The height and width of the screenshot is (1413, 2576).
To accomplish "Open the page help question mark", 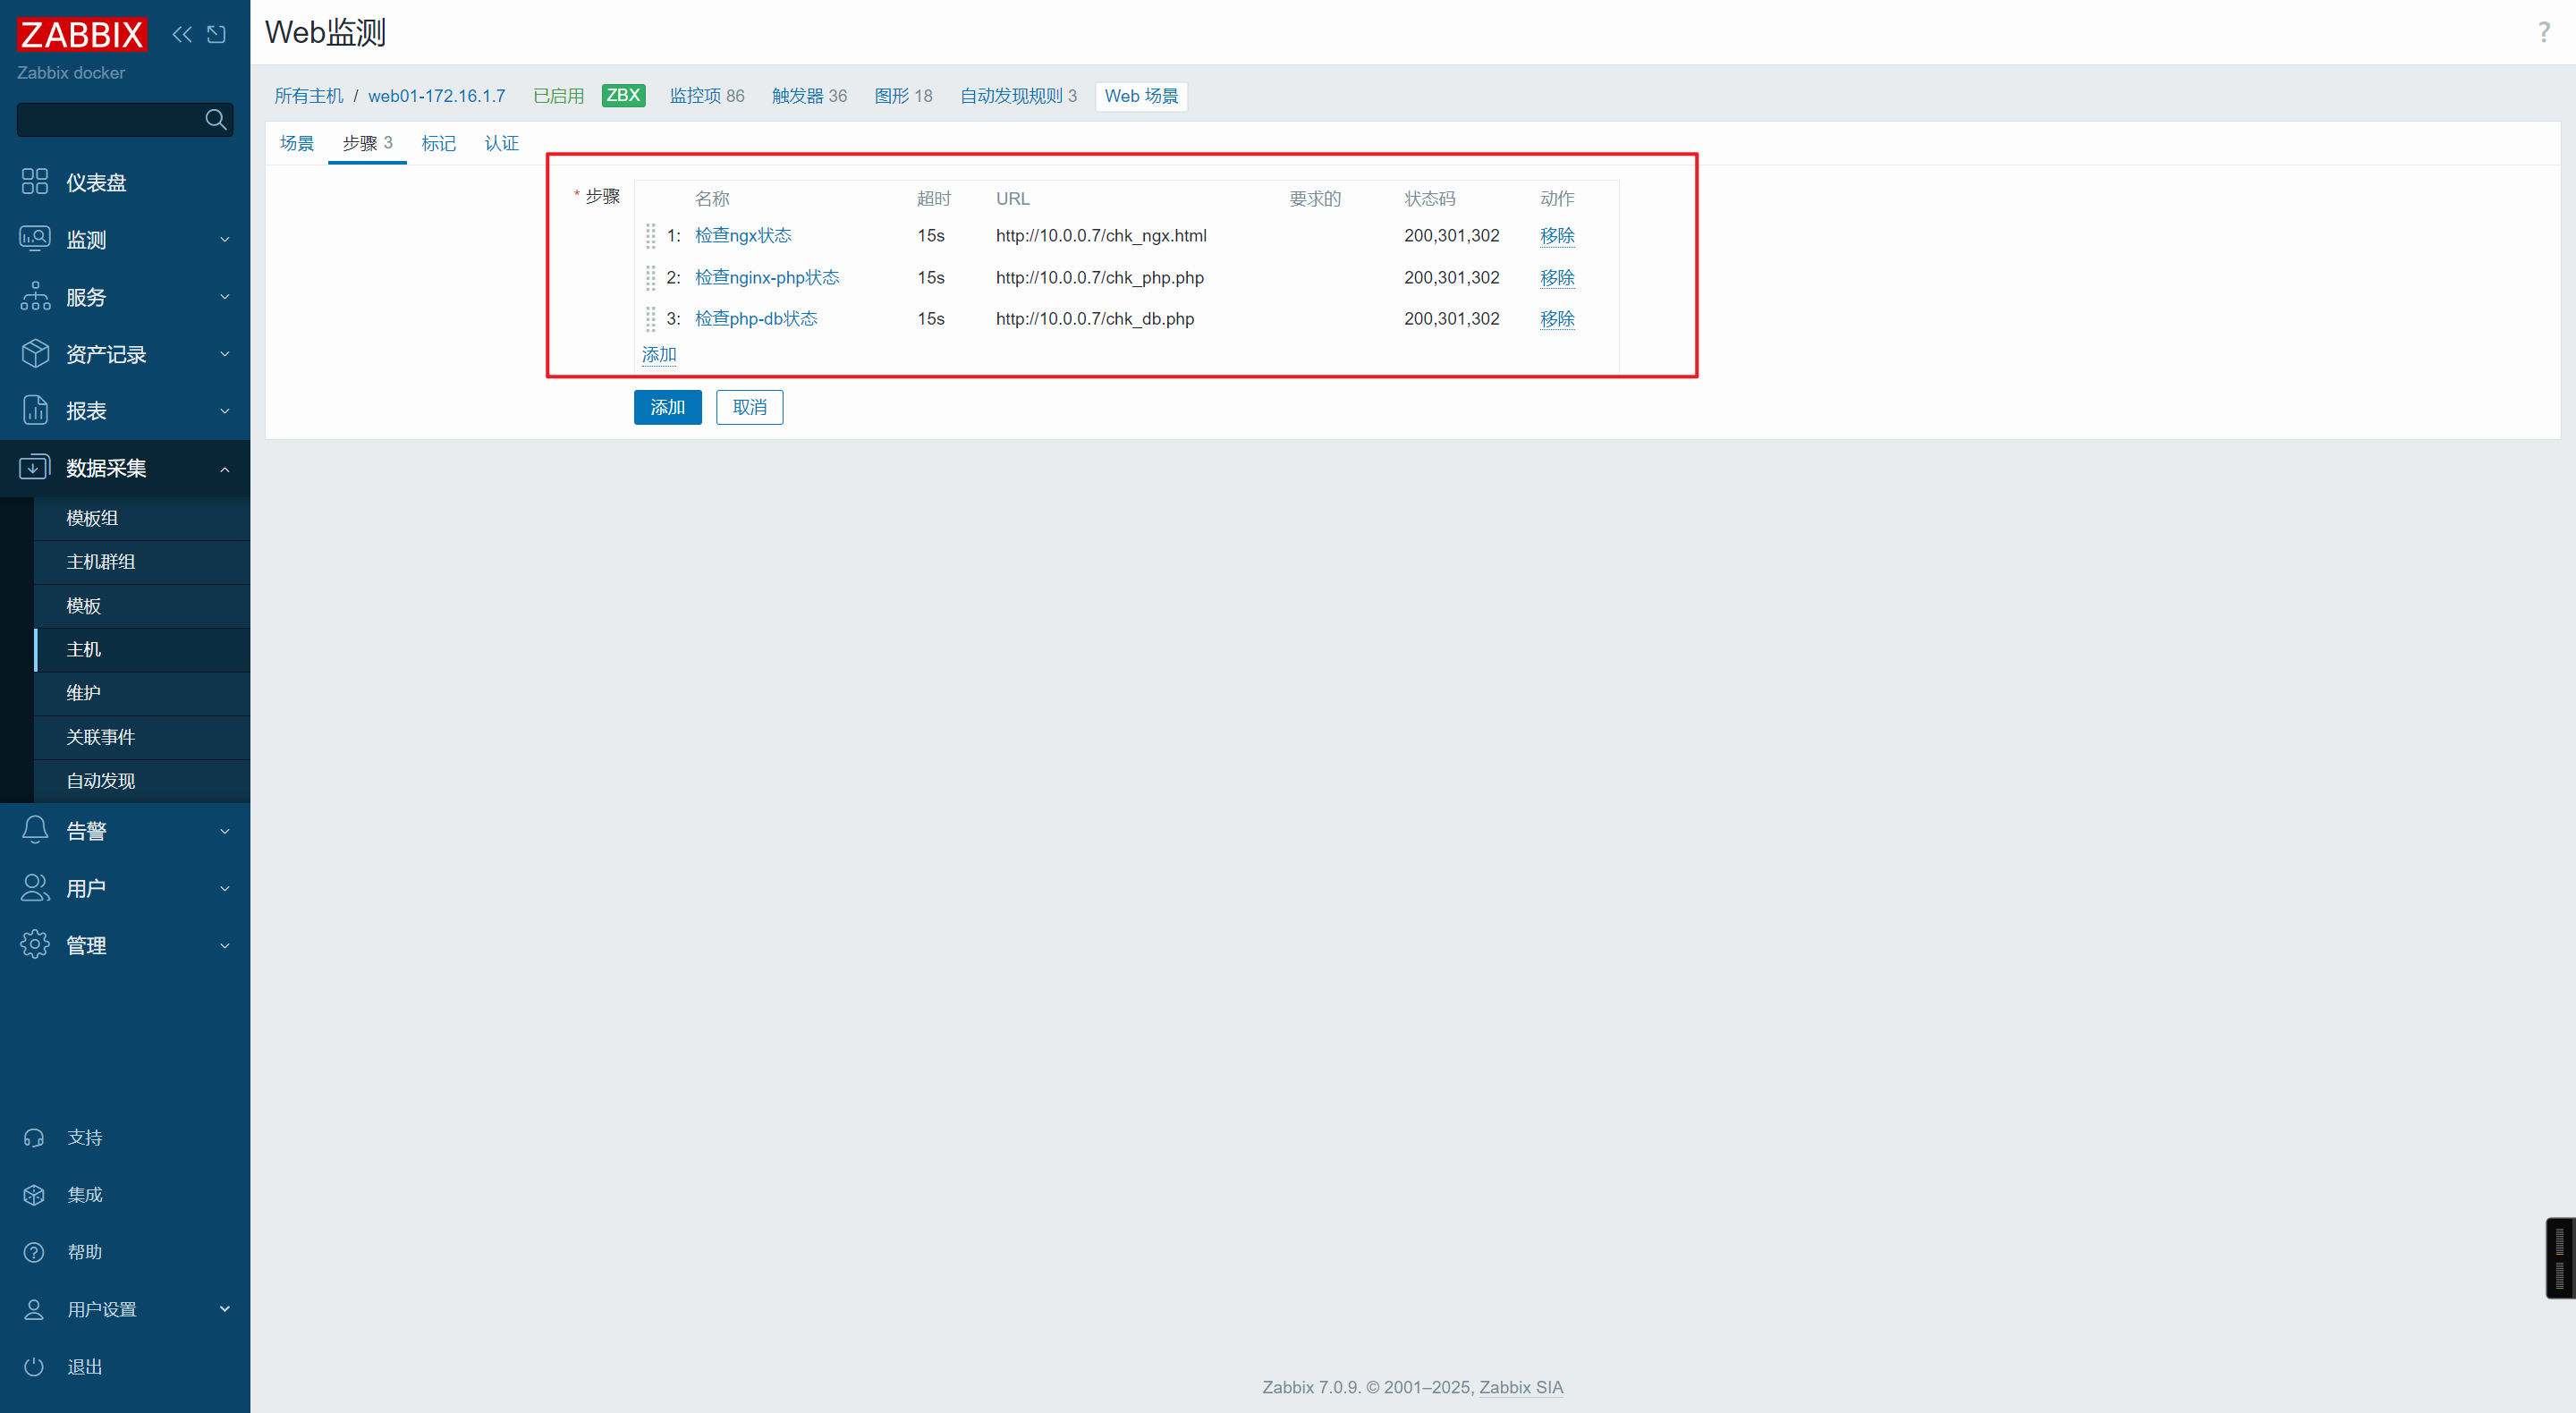I will pos(2544,32).
